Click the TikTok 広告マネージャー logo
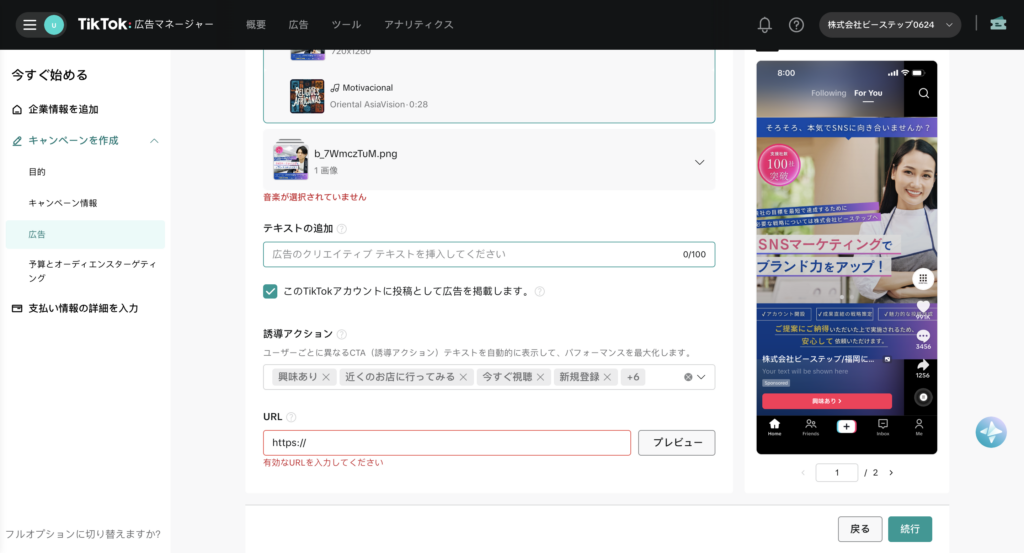Screen dimensions: 1024x553 [145, 24]
